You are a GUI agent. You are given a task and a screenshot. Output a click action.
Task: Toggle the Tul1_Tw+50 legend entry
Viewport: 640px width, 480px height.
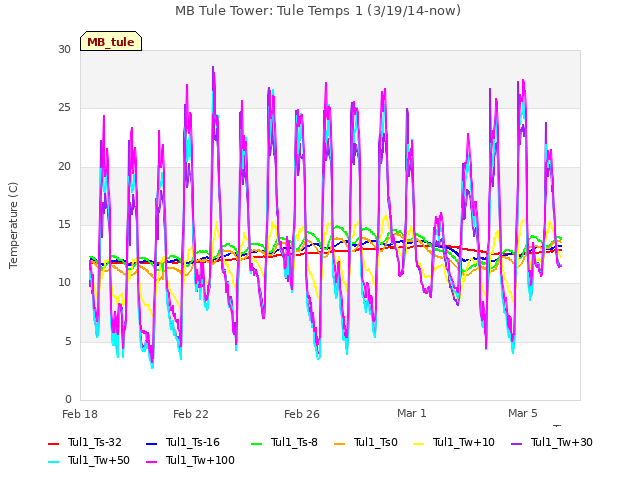[89, 460]
